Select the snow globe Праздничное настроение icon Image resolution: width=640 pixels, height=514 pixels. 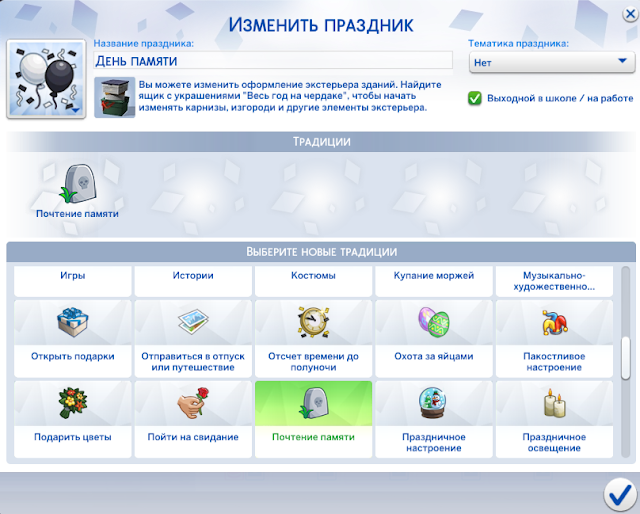[x=434, y=403]
